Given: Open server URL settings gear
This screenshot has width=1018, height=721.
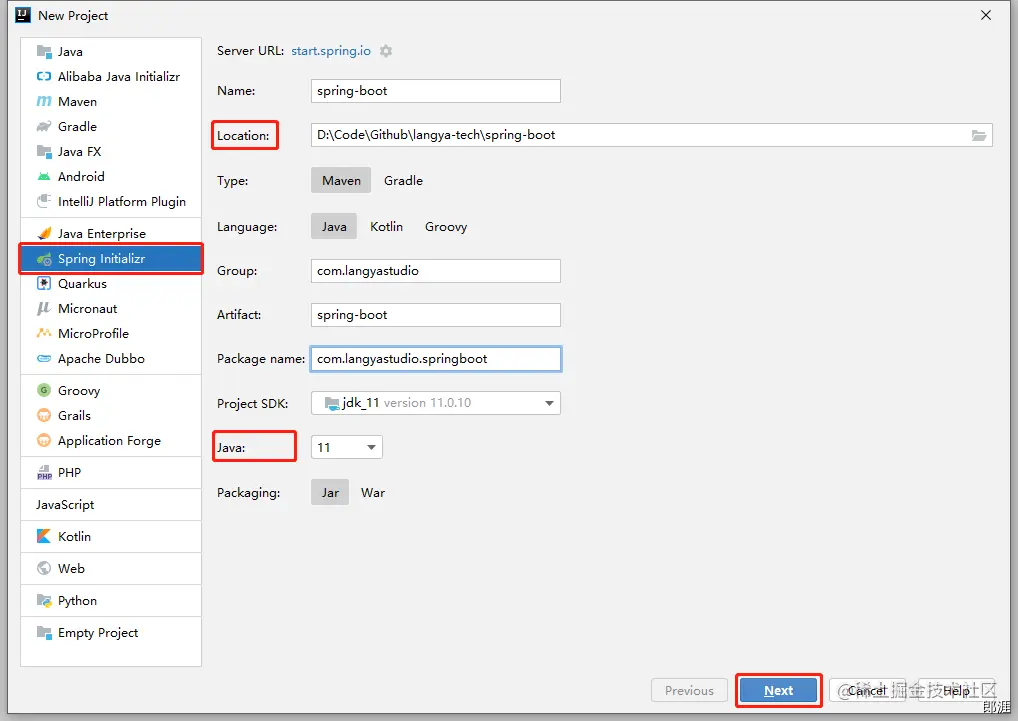Looking at the screenshot, I should click(386, 51).
